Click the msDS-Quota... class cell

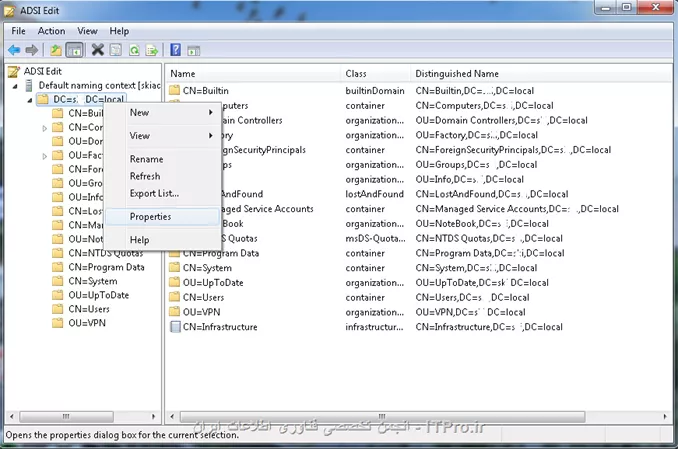(375, 238)
